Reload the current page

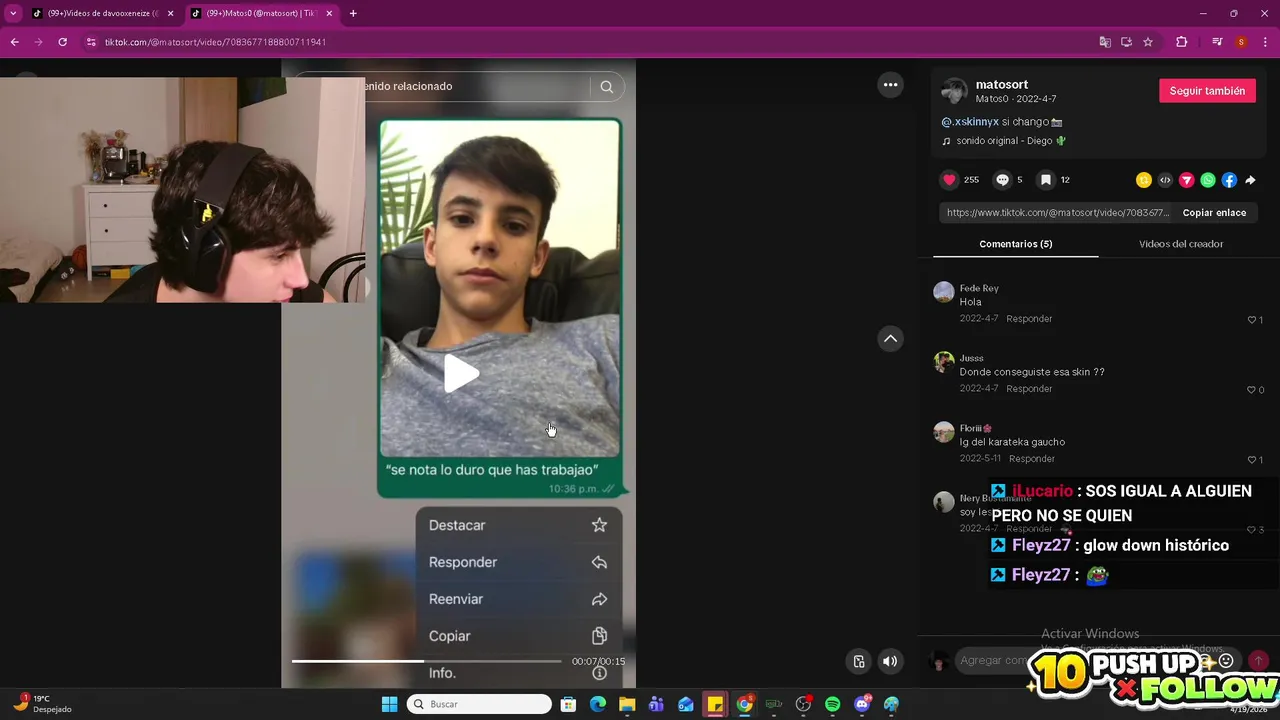[x=62, y=42]
